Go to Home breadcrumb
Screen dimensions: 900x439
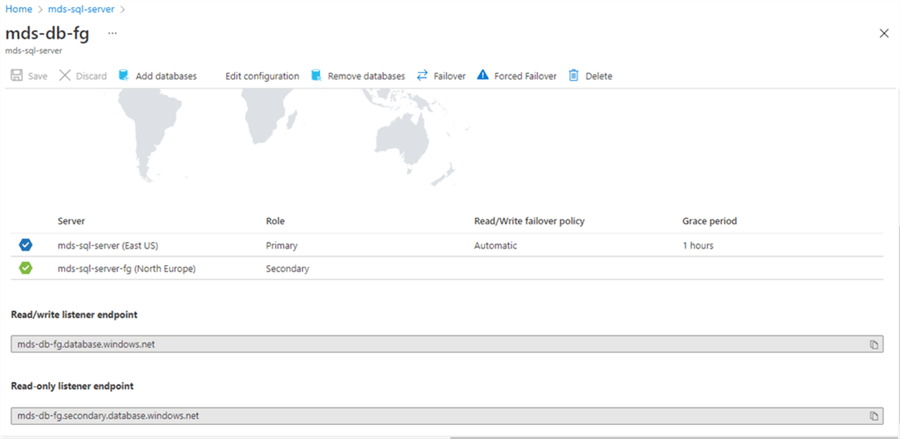pos(18,9)
